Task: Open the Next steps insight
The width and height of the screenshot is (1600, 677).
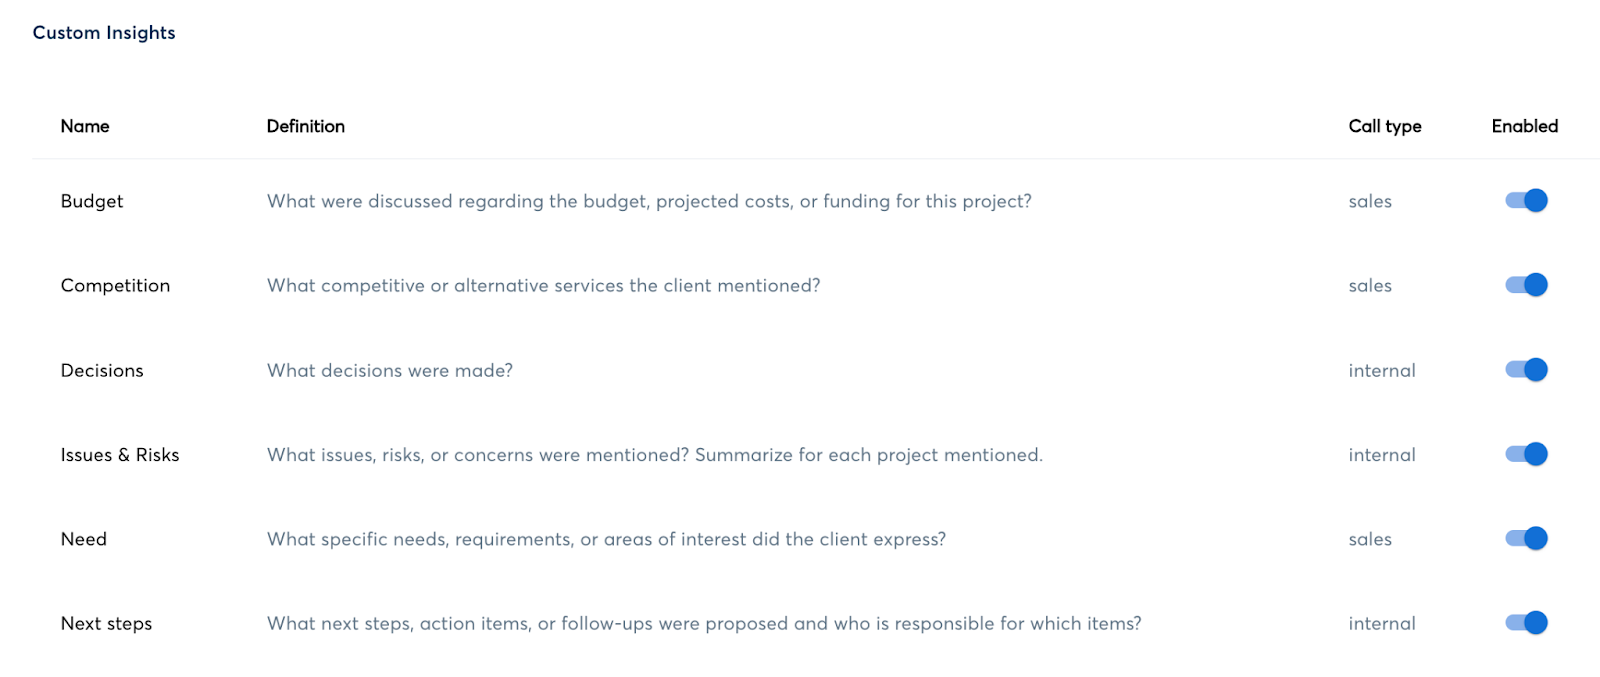Action: pyautogui.click(x=106, y=624)
